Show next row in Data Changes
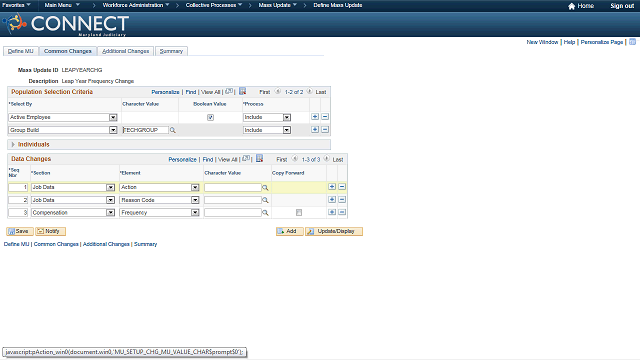 (327, 159)
